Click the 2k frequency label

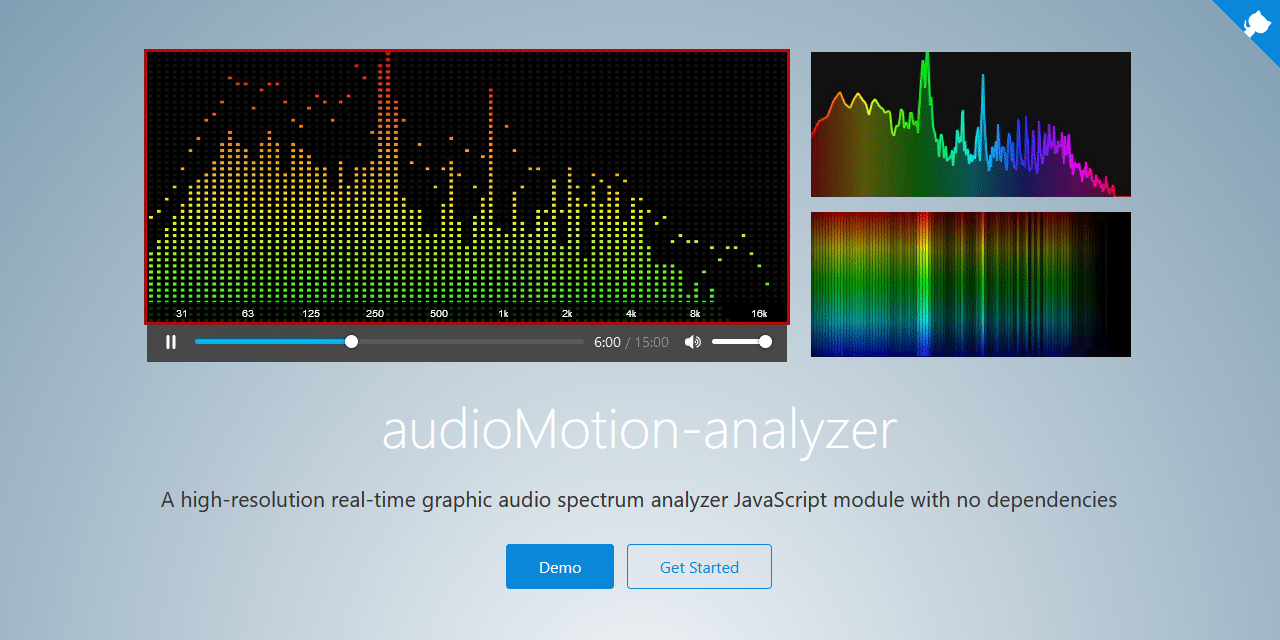click(567, 314)
